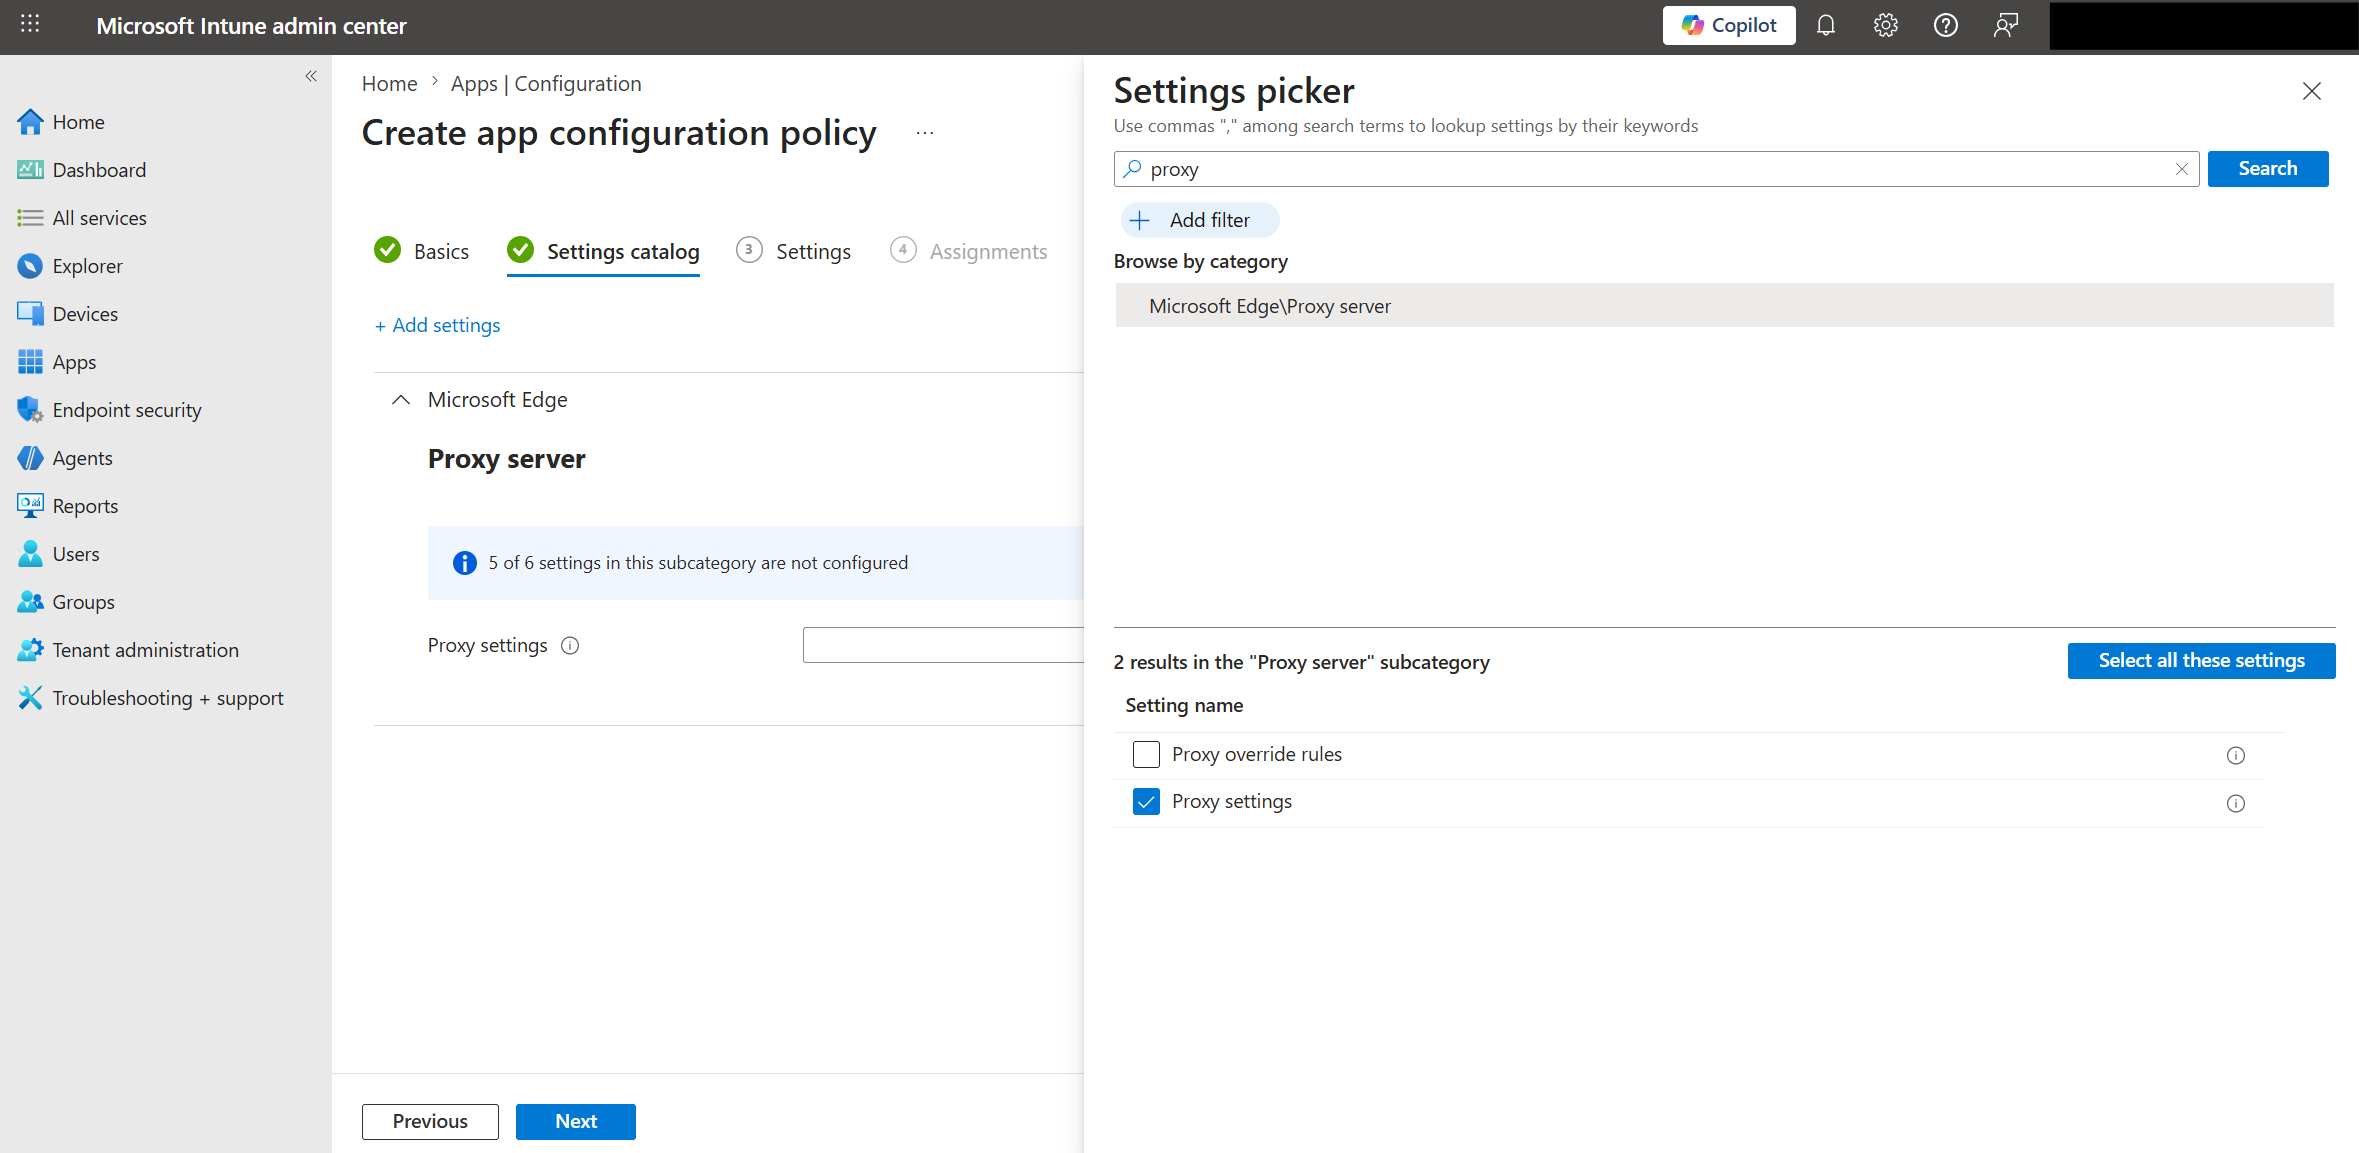Click the Users person icon
This screenshot has width=2359, height=1153.
pyautogui.click(x=30, y=554)
